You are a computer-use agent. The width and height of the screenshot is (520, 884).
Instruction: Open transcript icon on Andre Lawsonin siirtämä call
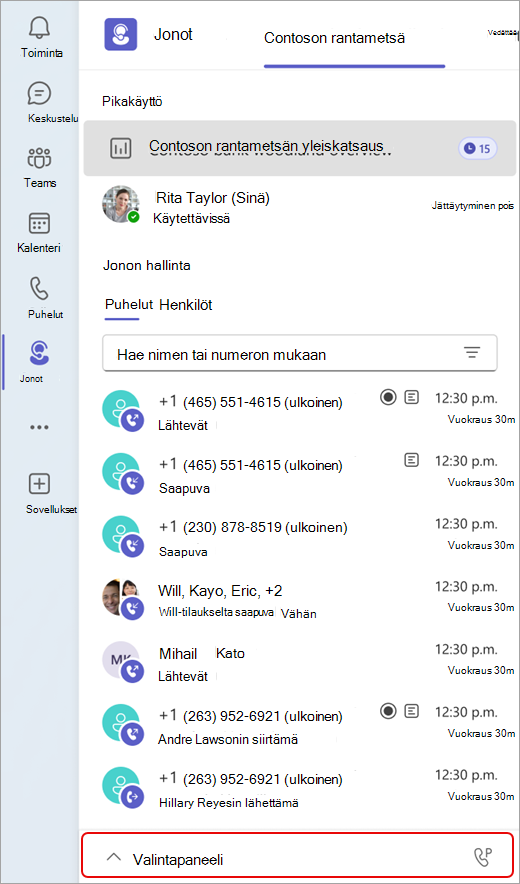[x=413, y=711]
